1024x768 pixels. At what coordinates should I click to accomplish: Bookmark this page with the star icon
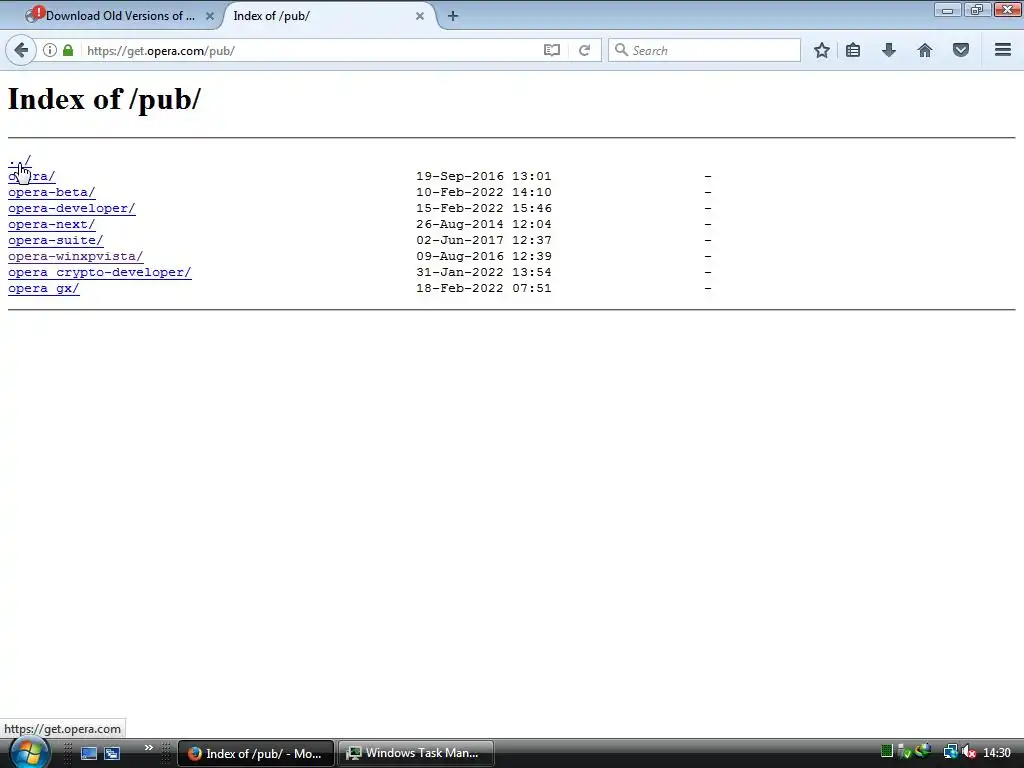click(822, 50)
